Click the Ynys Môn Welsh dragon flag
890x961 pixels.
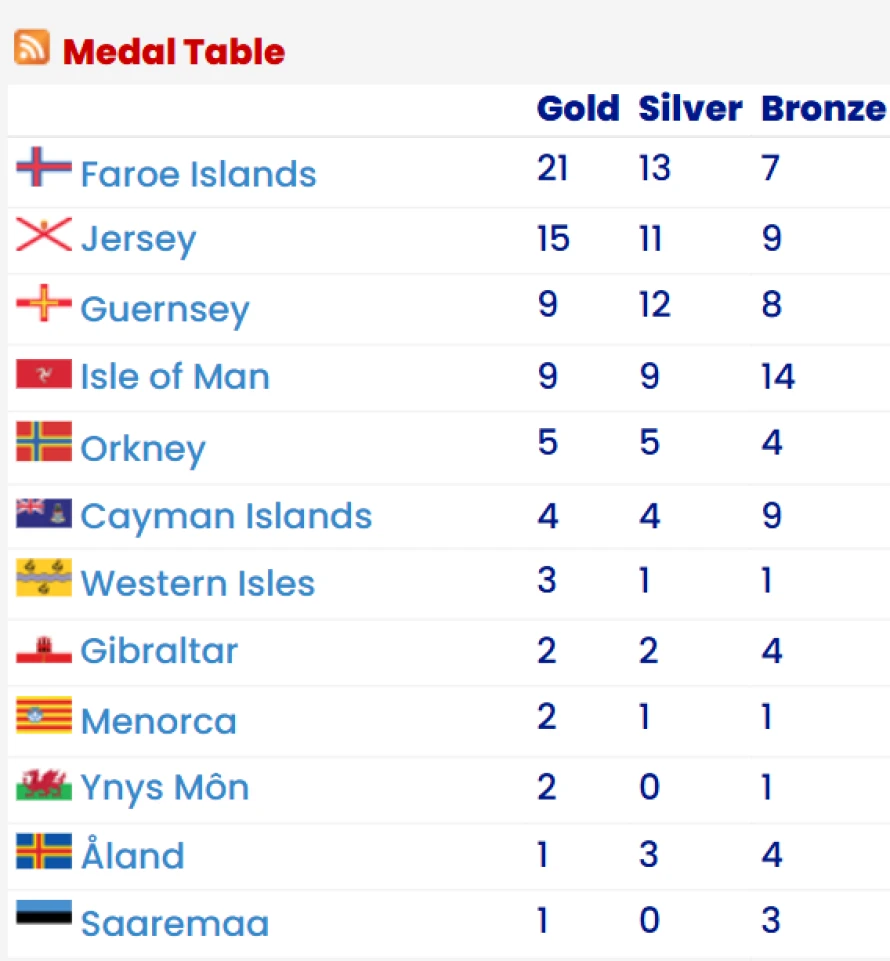(x=44, y=784)
